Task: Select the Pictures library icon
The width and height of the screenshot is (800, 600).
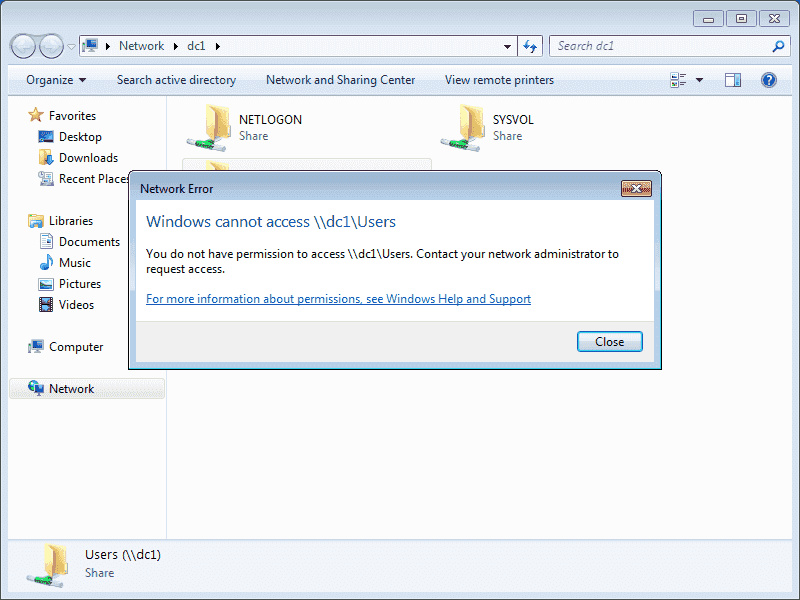Action: point(44,283)
